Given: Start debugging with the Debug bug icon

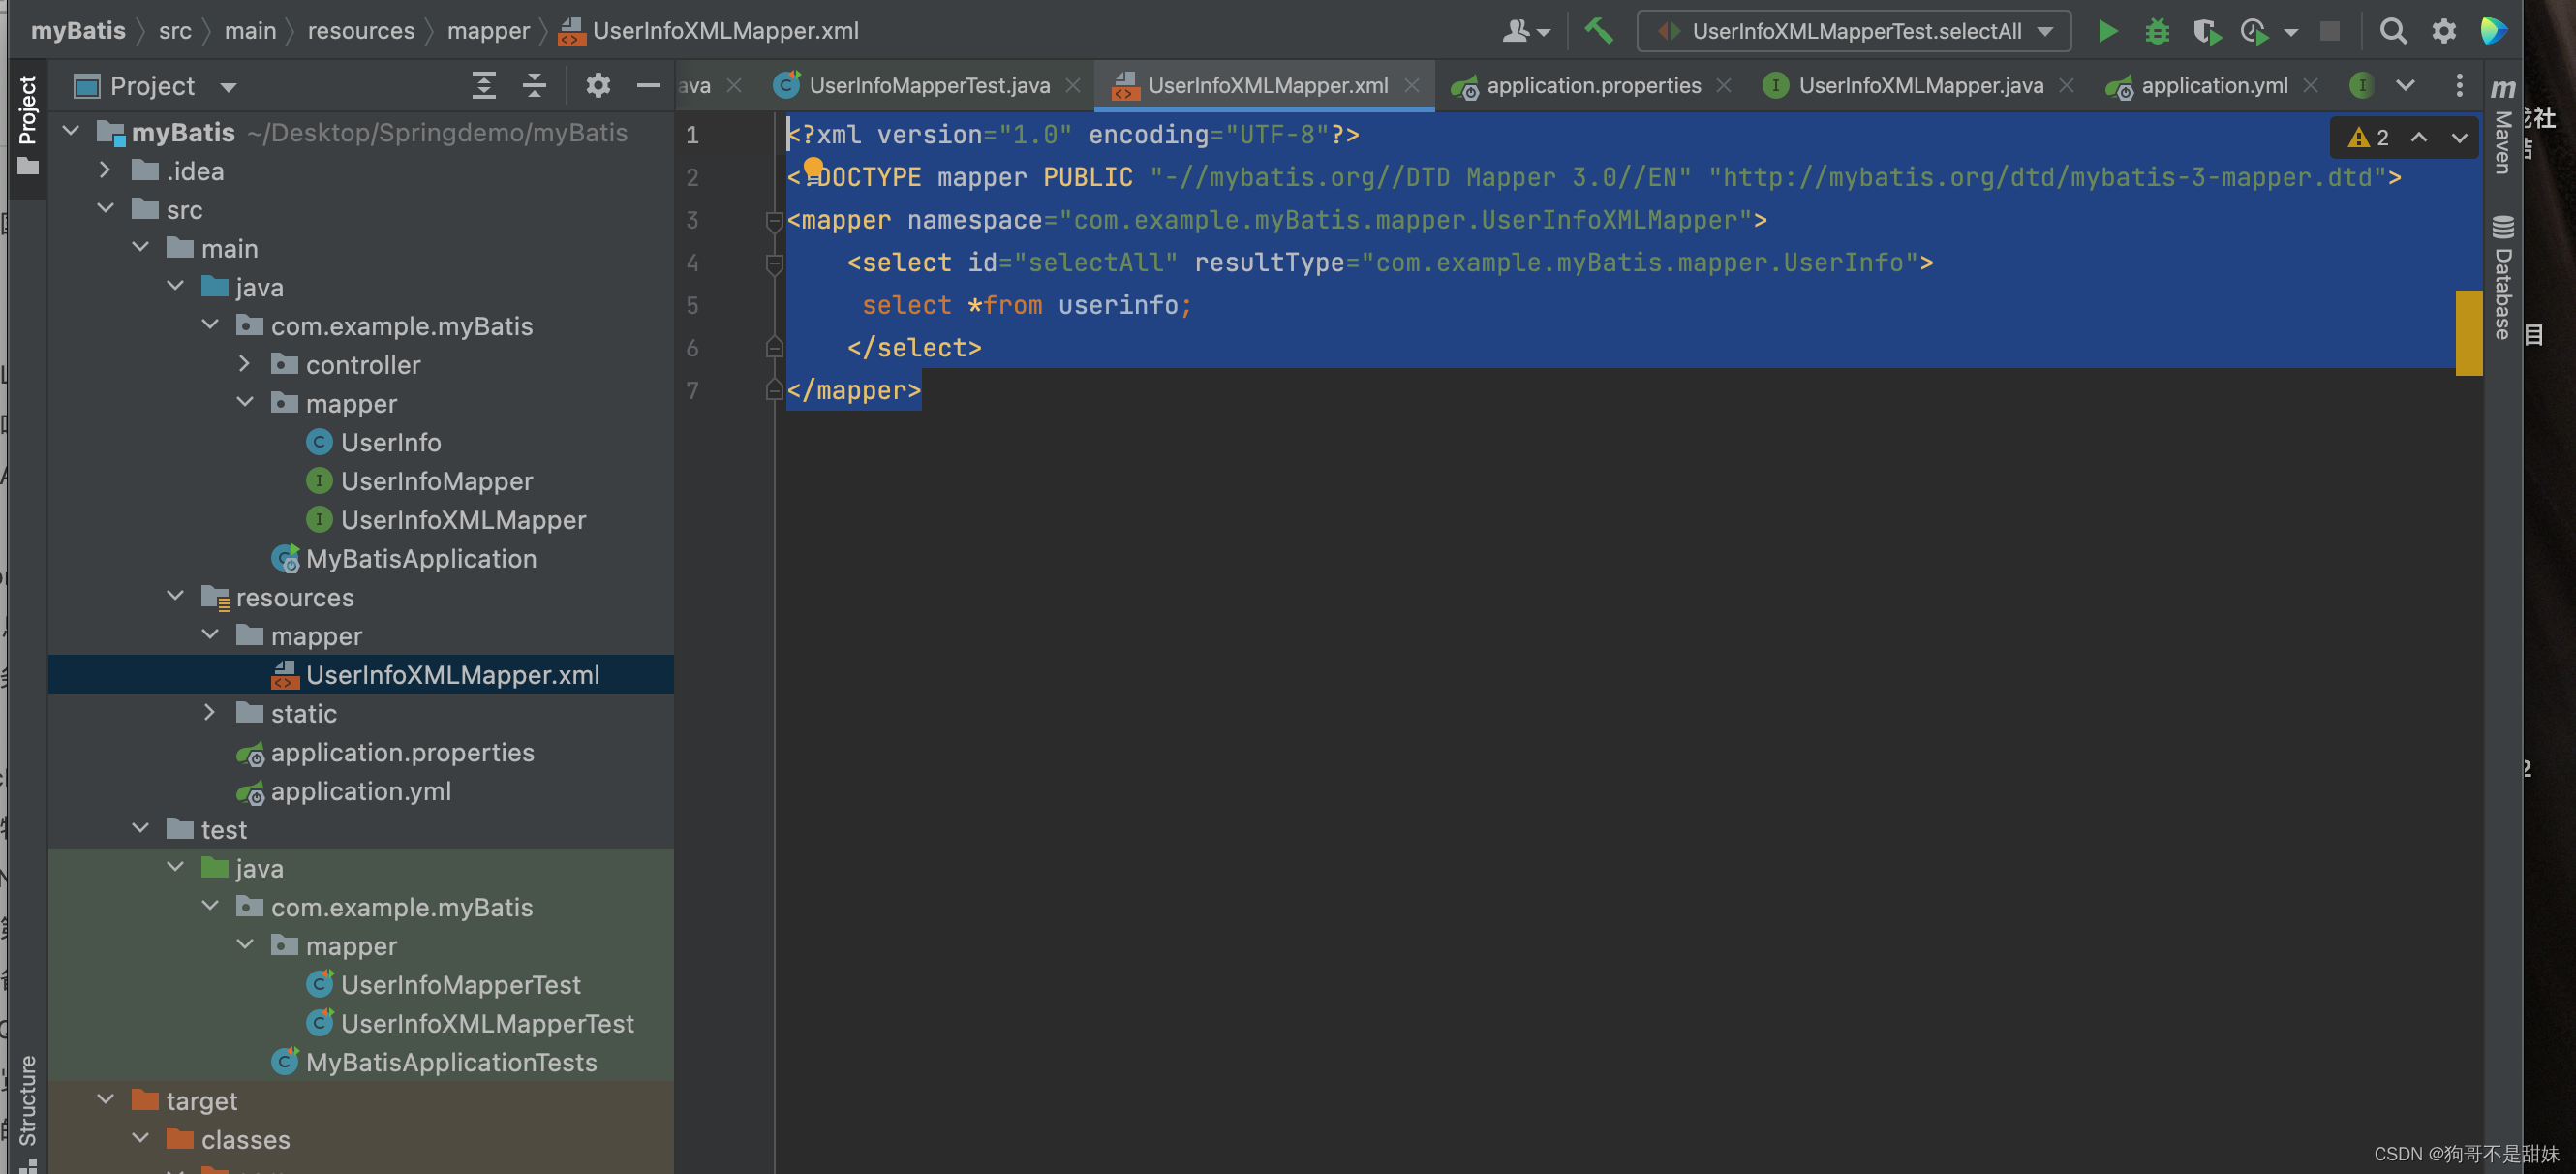Looking at the screenshot, I should pos(2157,31).
